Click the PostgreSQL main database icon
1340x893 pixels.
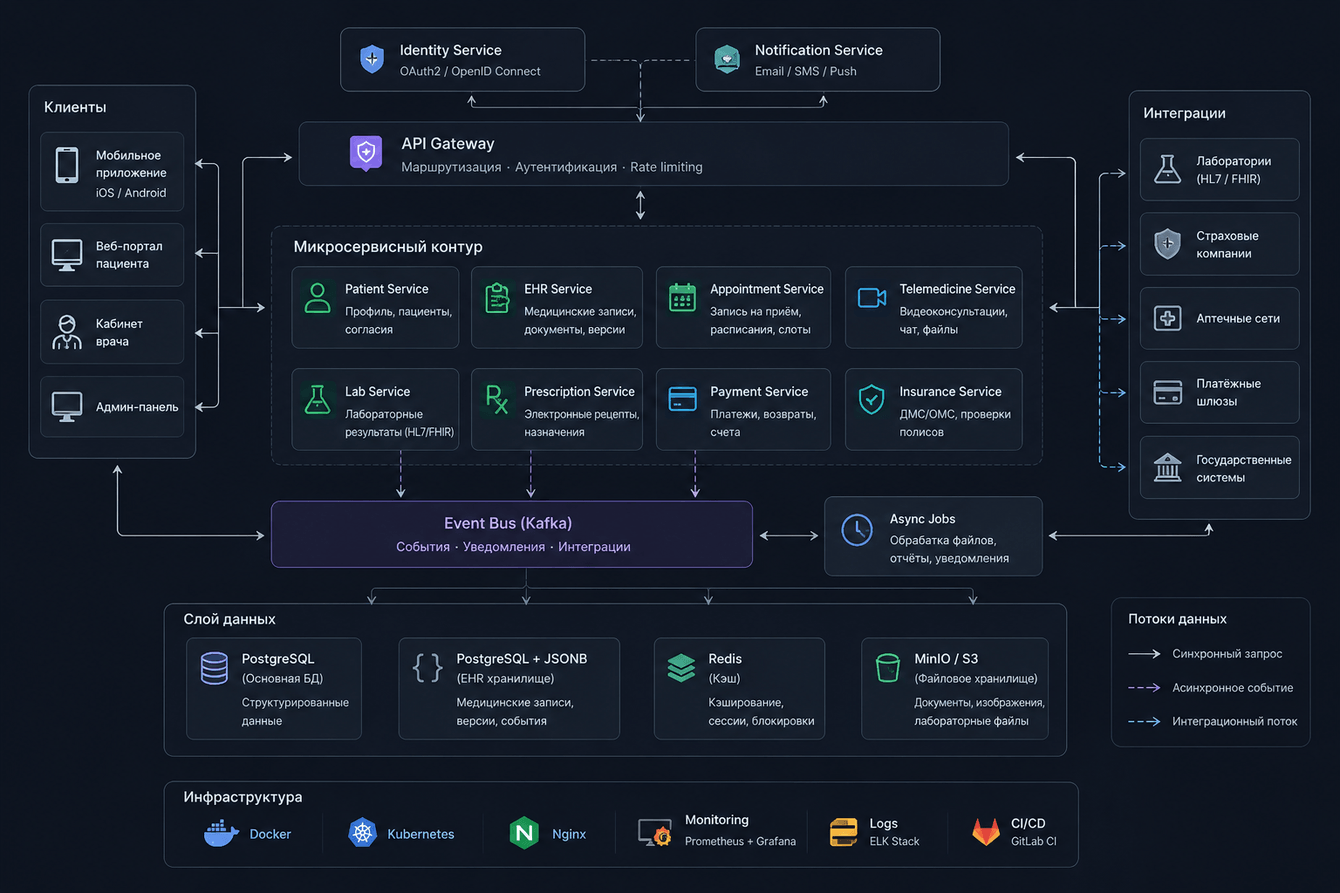(x=214, y=668)
